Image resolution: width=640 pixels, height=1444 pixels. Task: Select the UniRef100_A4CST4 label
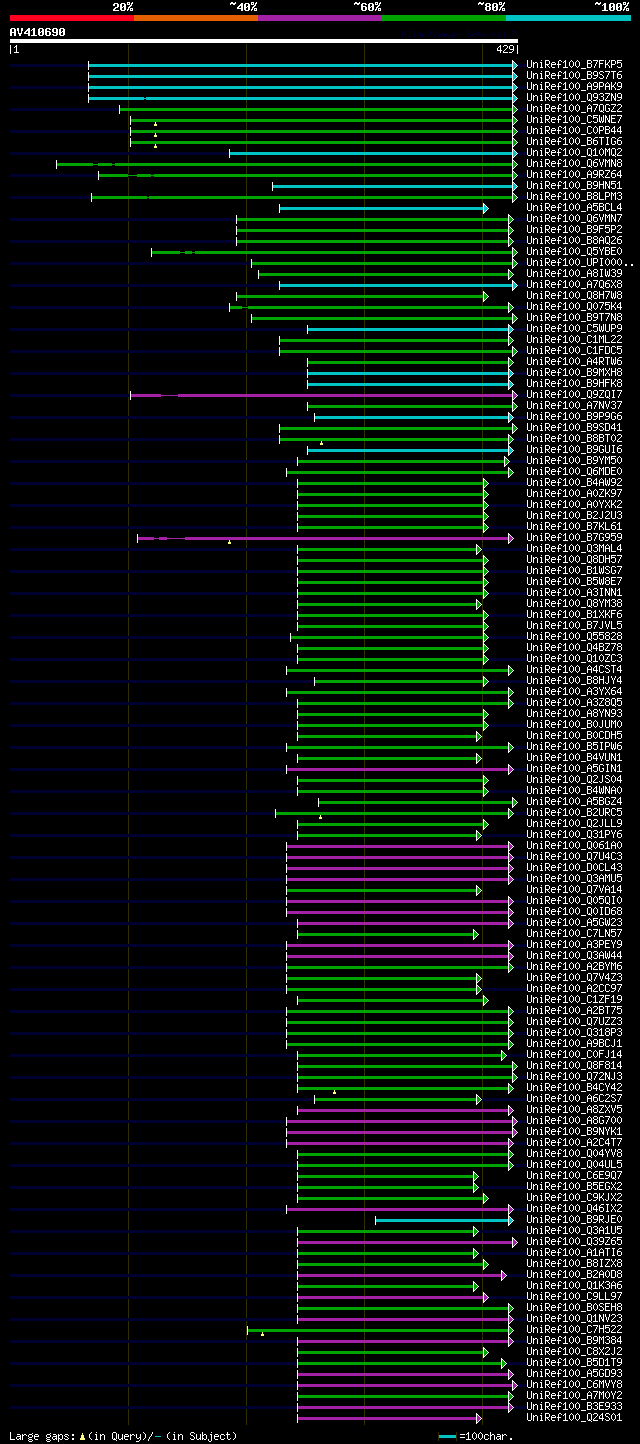coord(574,670)
